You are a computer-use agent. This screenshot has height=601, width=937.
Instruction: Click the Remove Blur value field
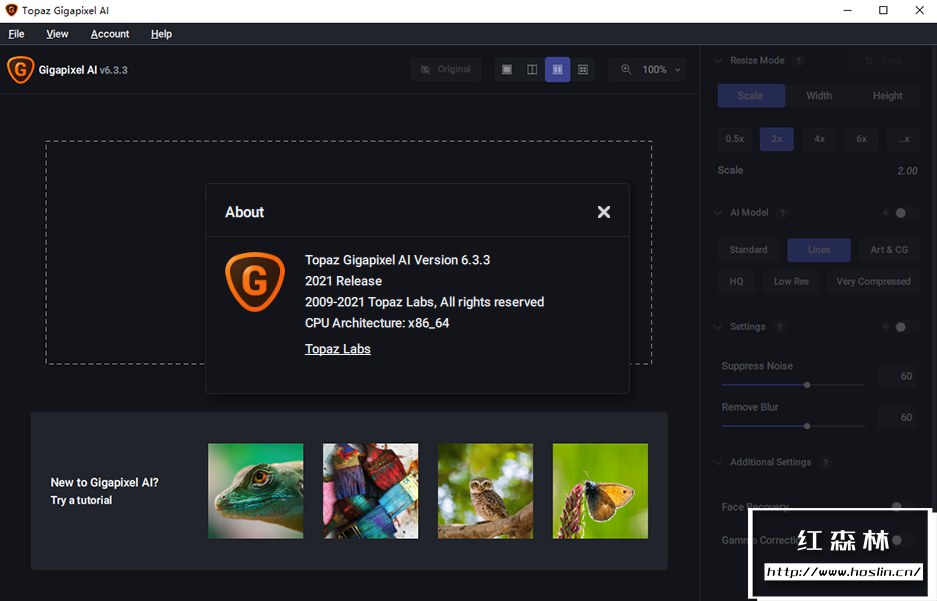coord(898,418)
